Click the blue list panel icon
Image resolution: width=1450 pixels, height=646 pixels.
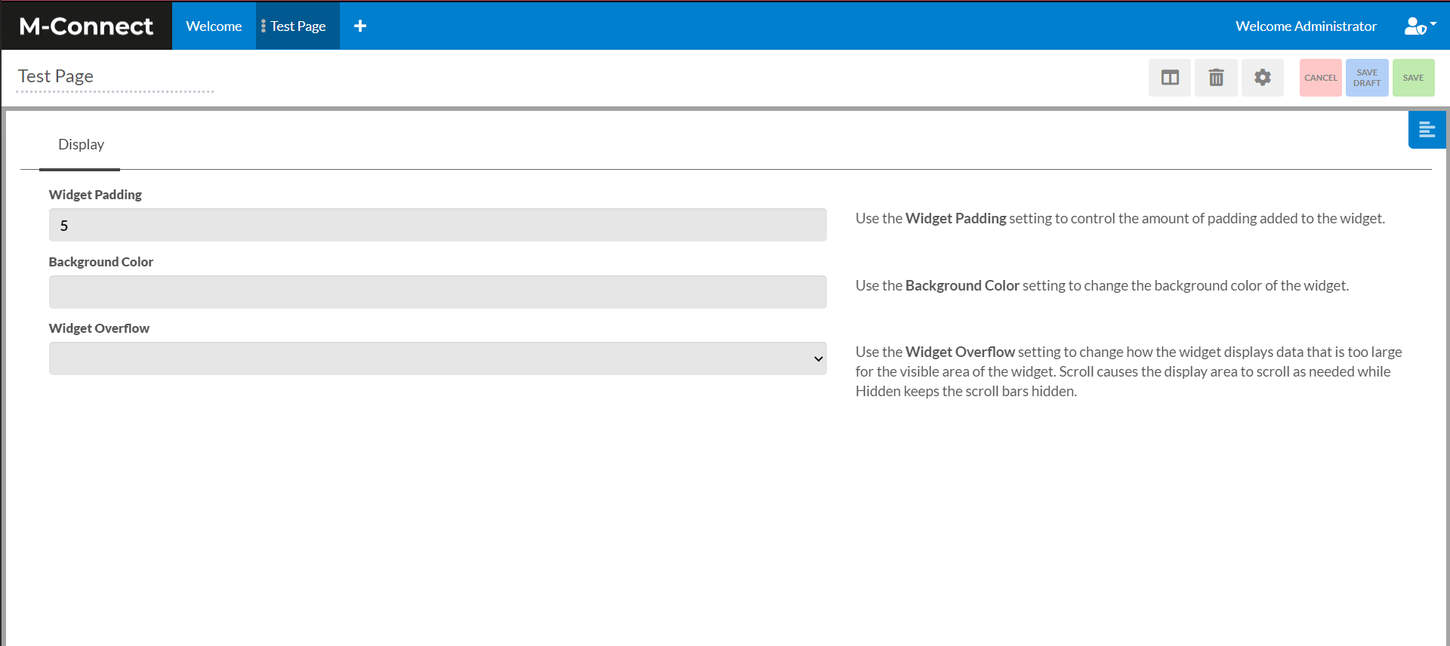1427,129
